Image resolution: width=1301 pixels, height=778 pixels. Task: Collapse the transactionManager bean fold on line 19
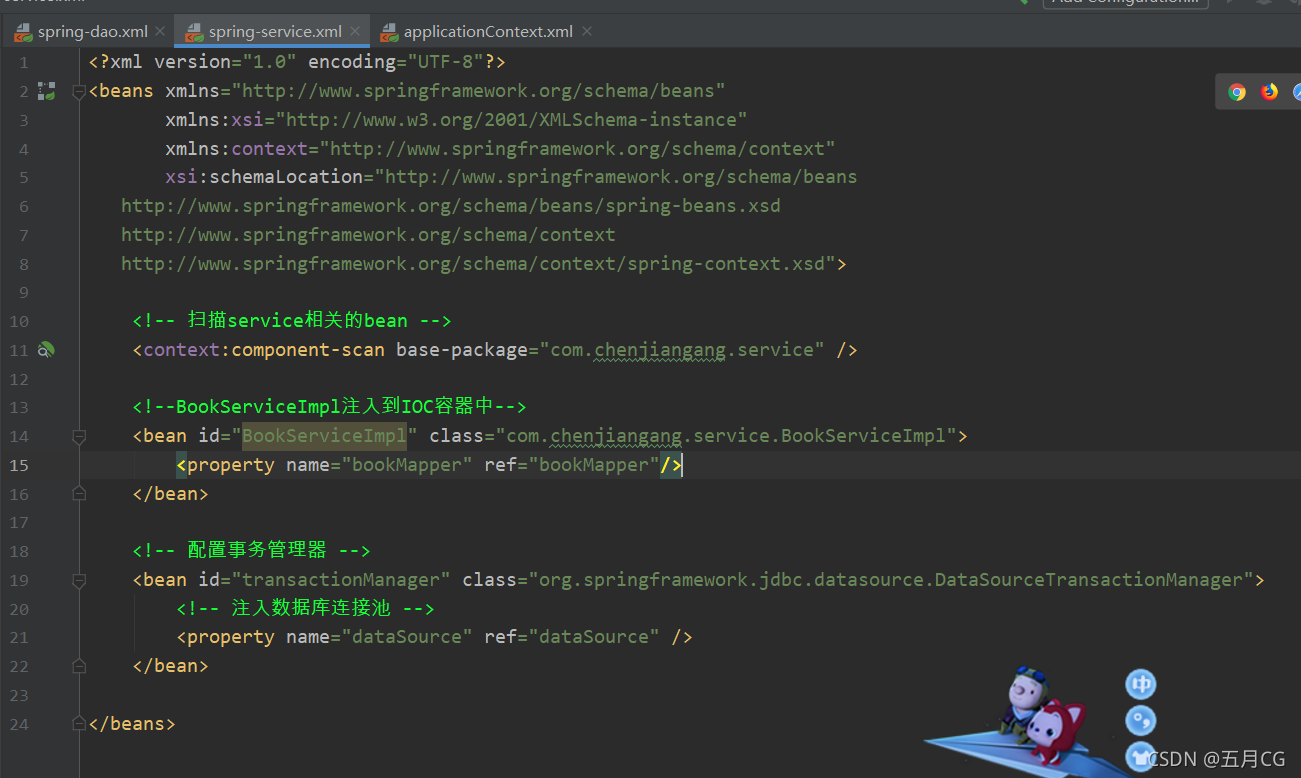pos(79,580)
